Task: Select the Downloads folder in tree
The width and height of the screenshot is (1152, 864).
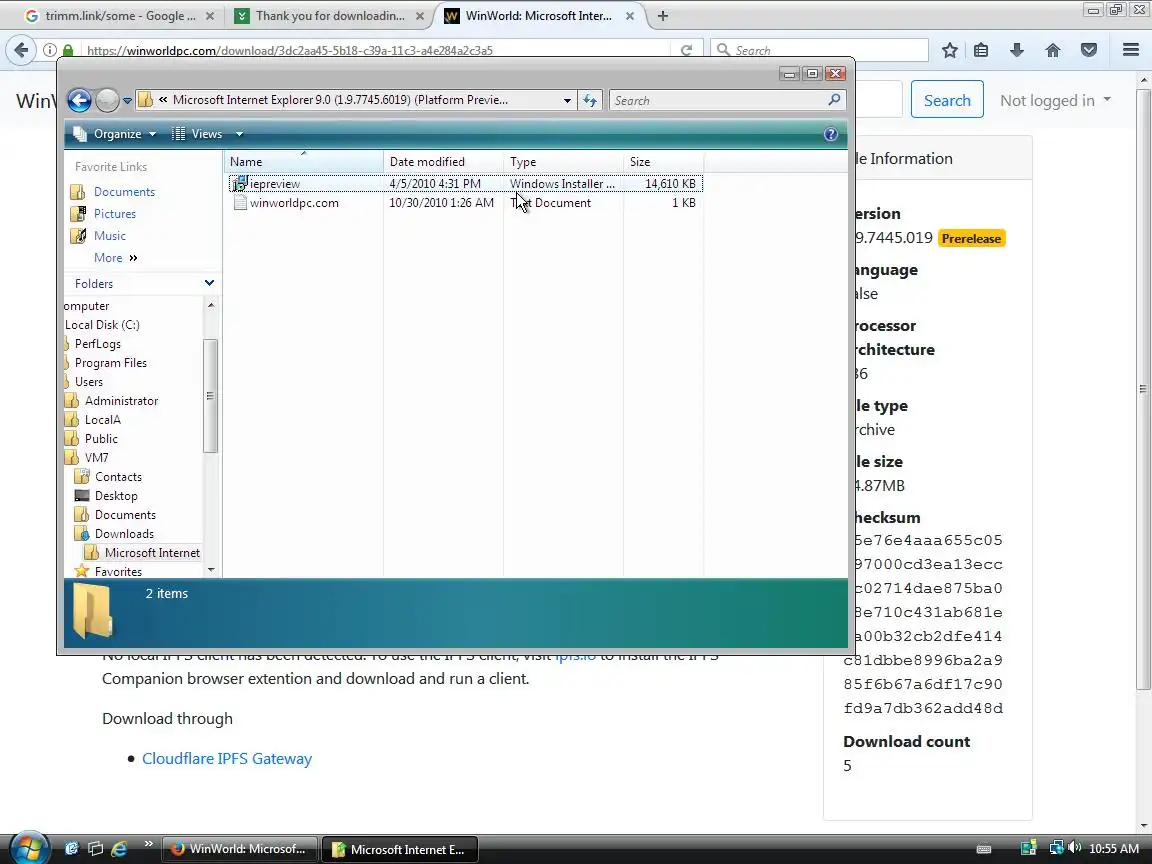Action: pos(124,534)
